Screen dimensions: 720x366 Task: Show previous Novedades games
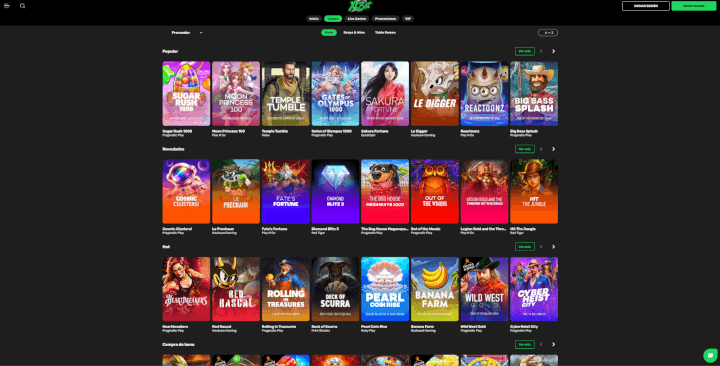pos(541,149)
